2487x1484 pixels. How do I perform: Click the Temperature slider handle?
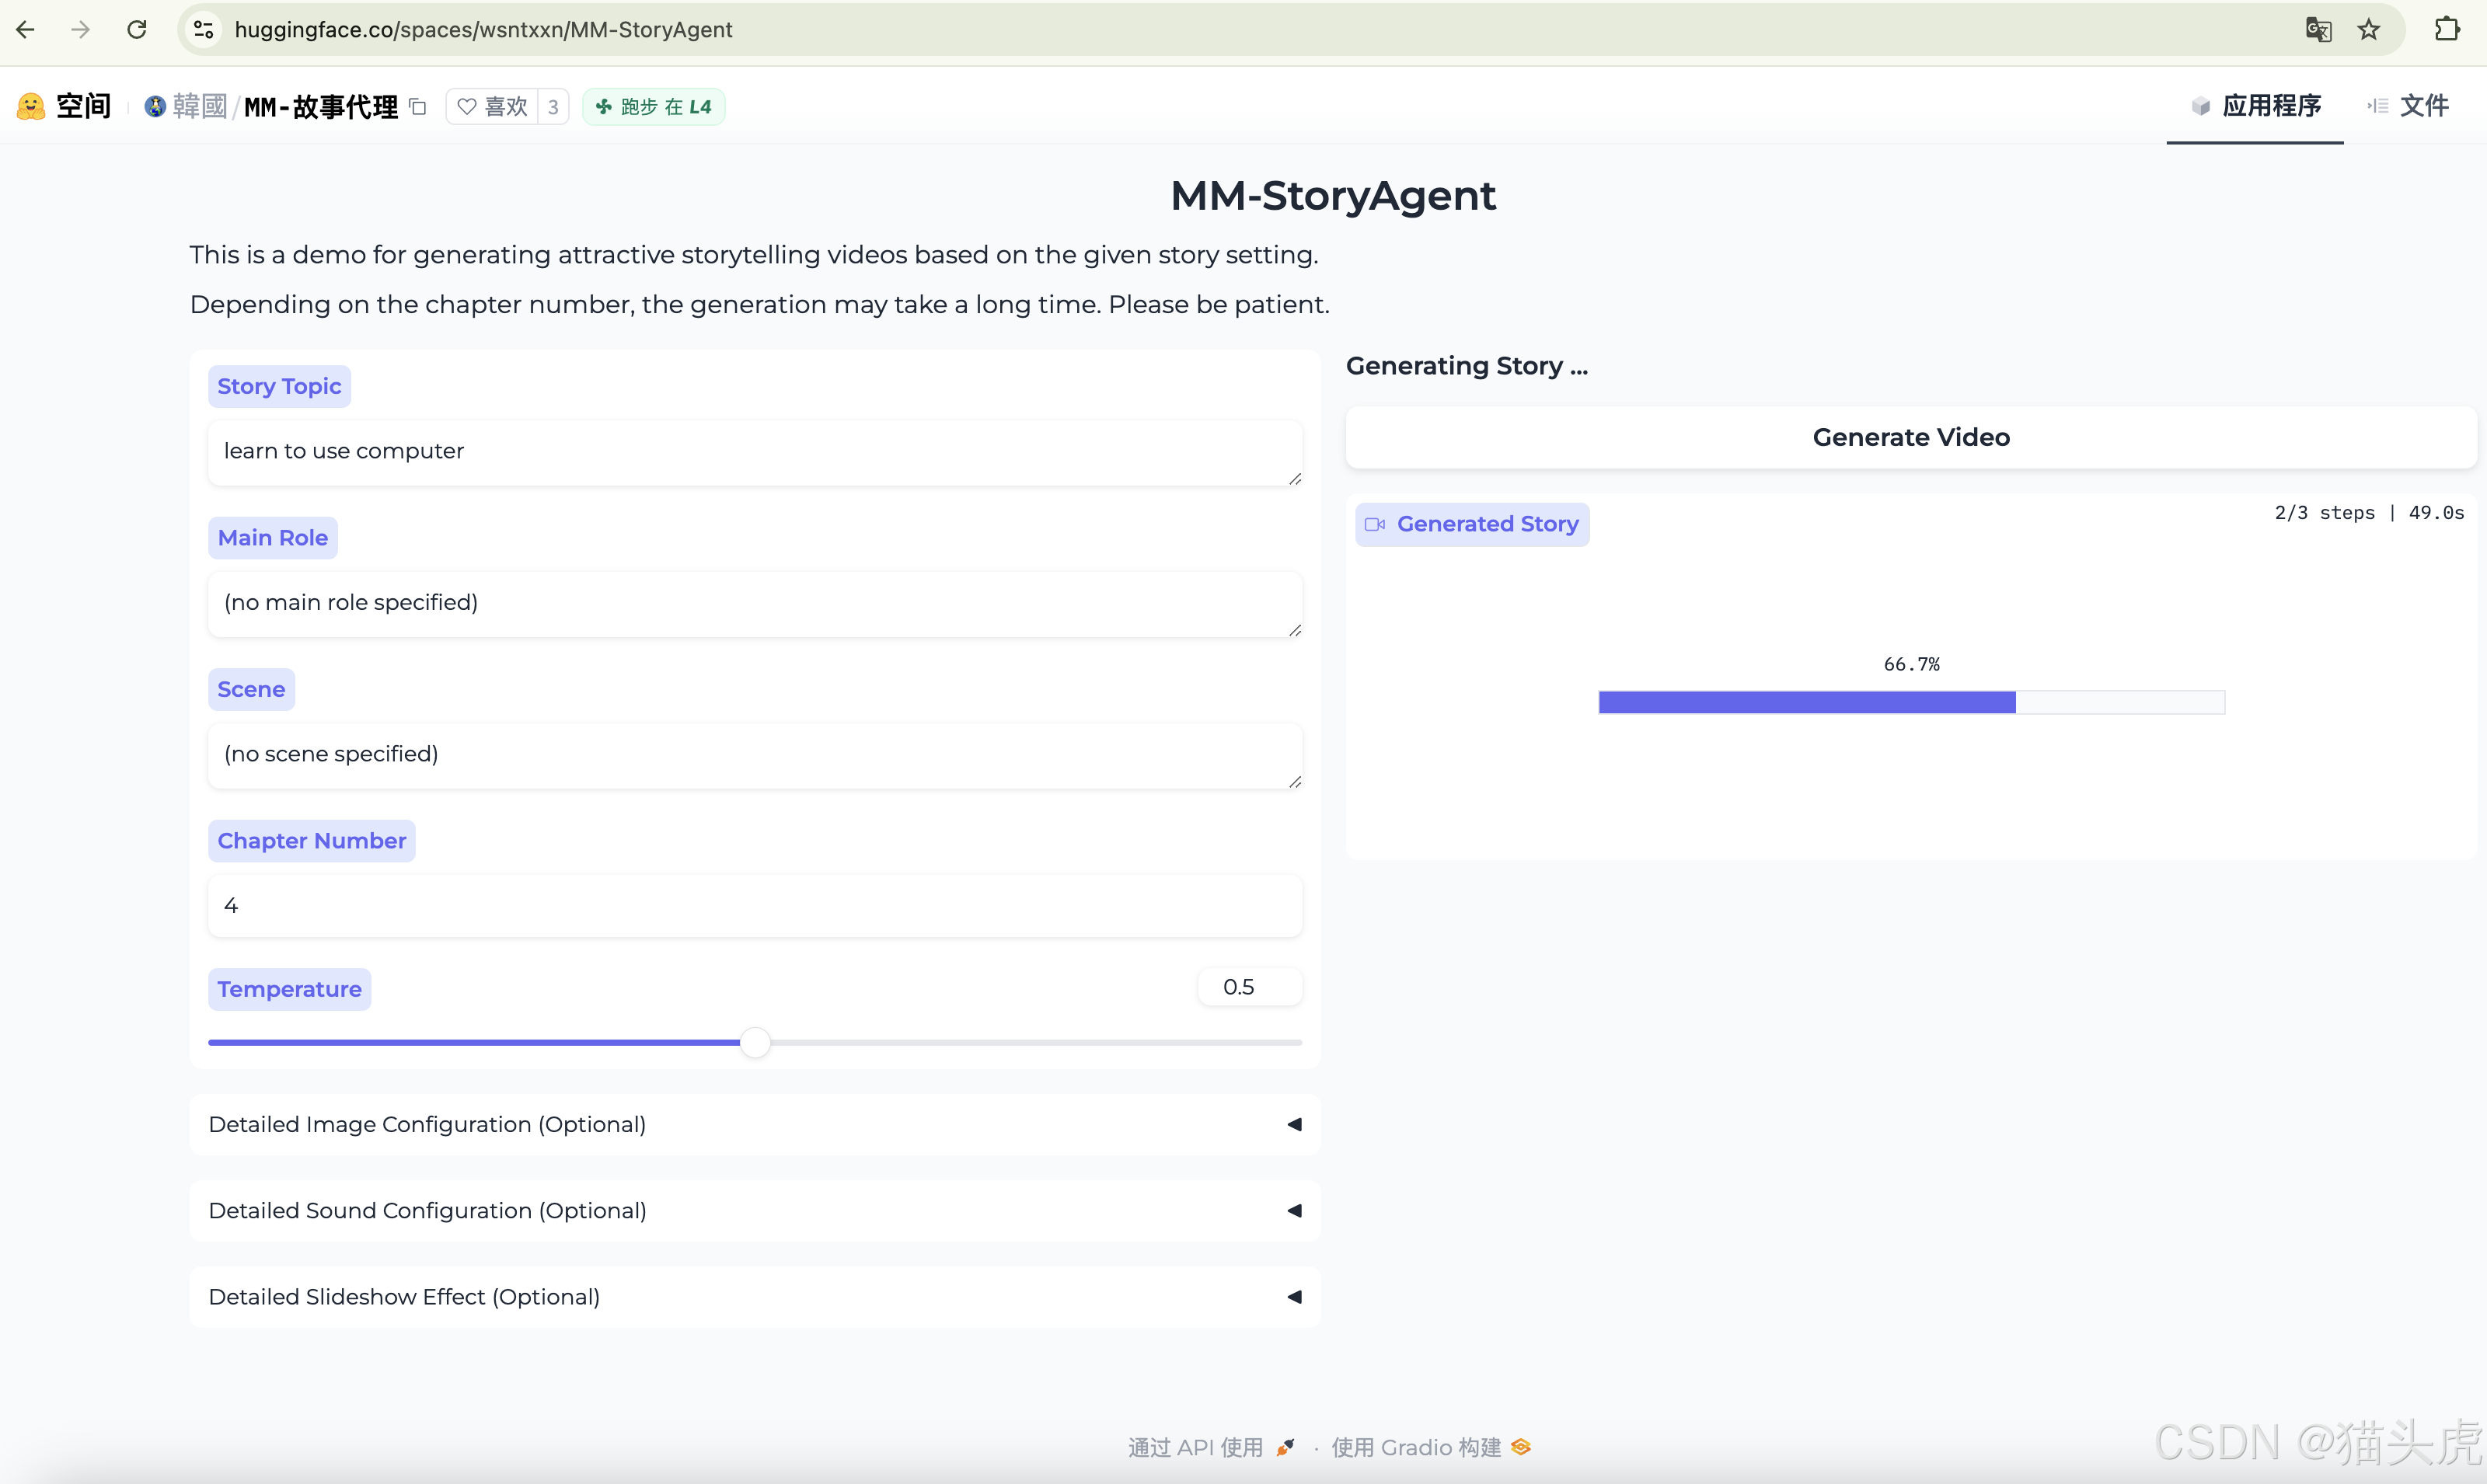coord(755,1042)
